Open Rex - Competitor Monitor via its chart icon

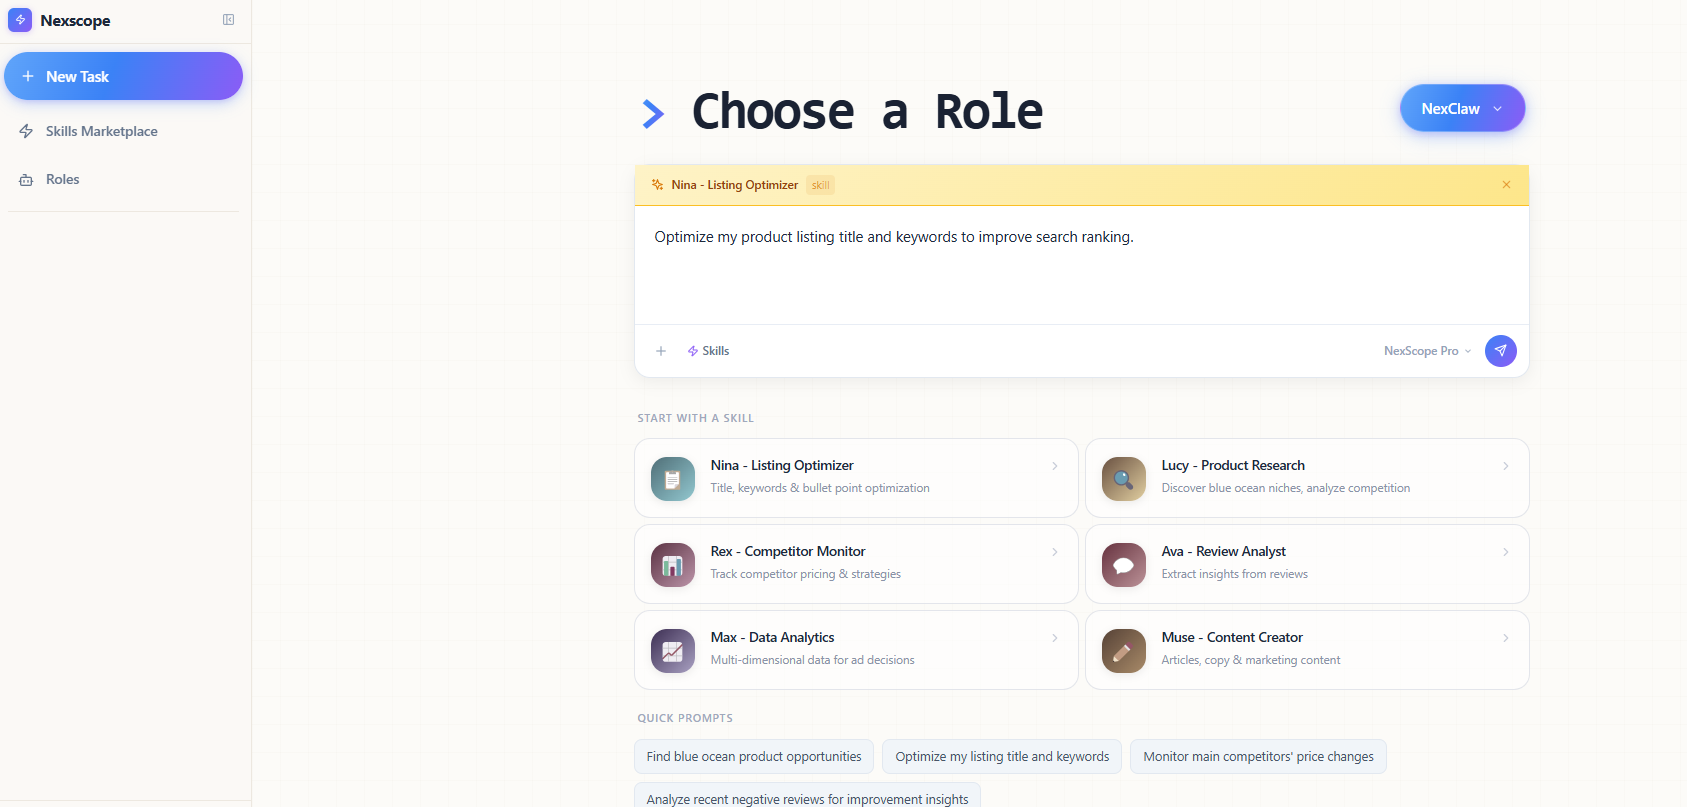(x=672, y=564)
